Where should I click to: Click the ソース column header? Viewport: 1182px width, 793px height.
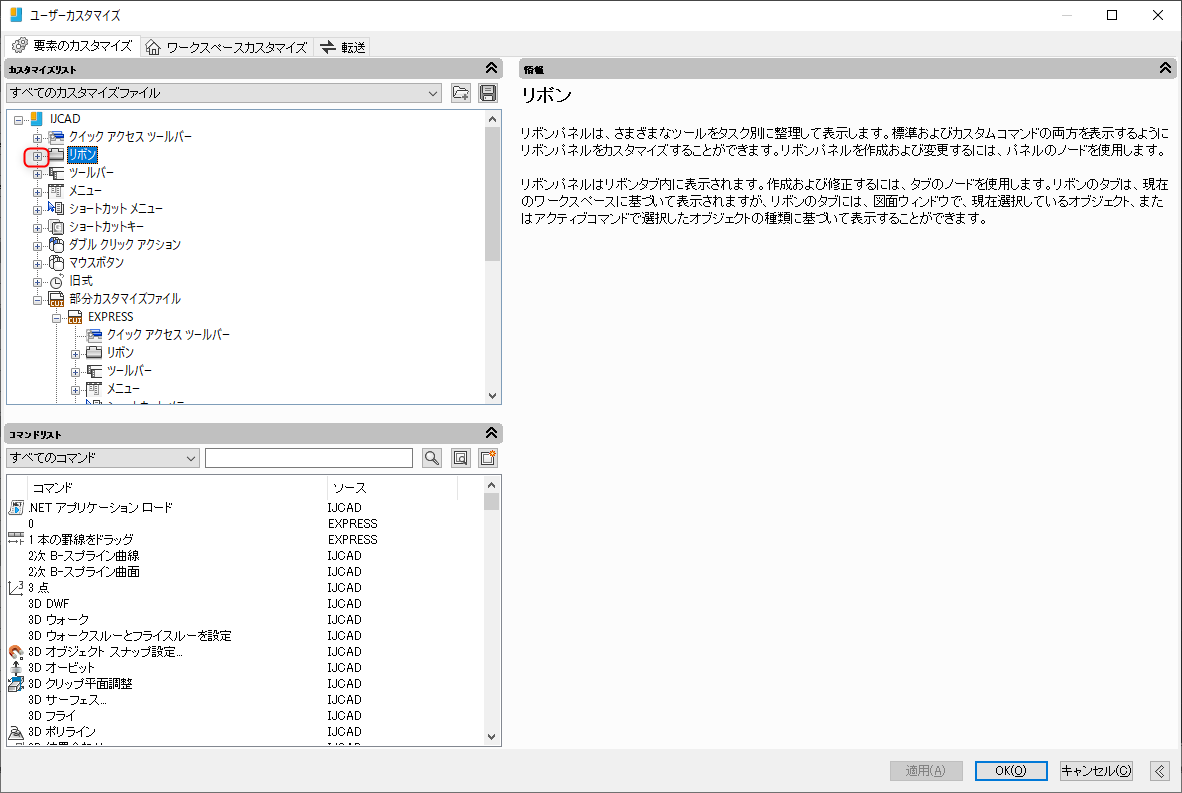[x=392, y=488]
